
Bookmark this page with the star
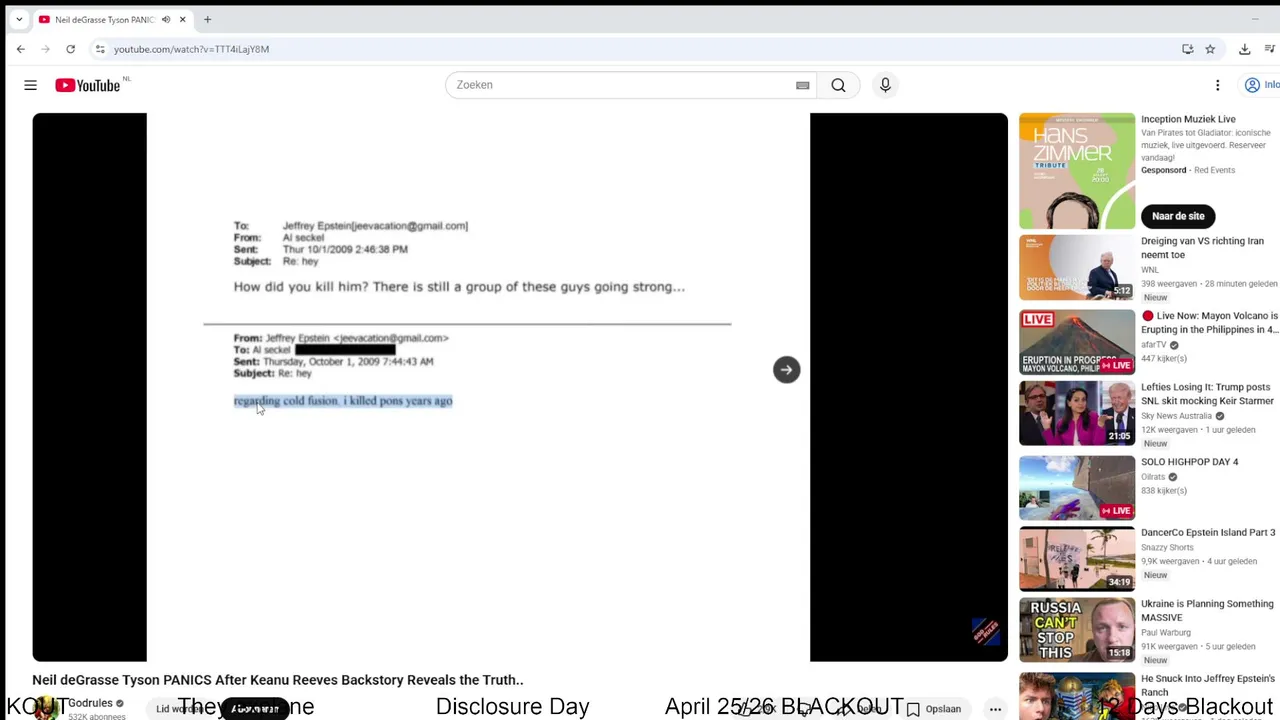tap(1210, 49)
